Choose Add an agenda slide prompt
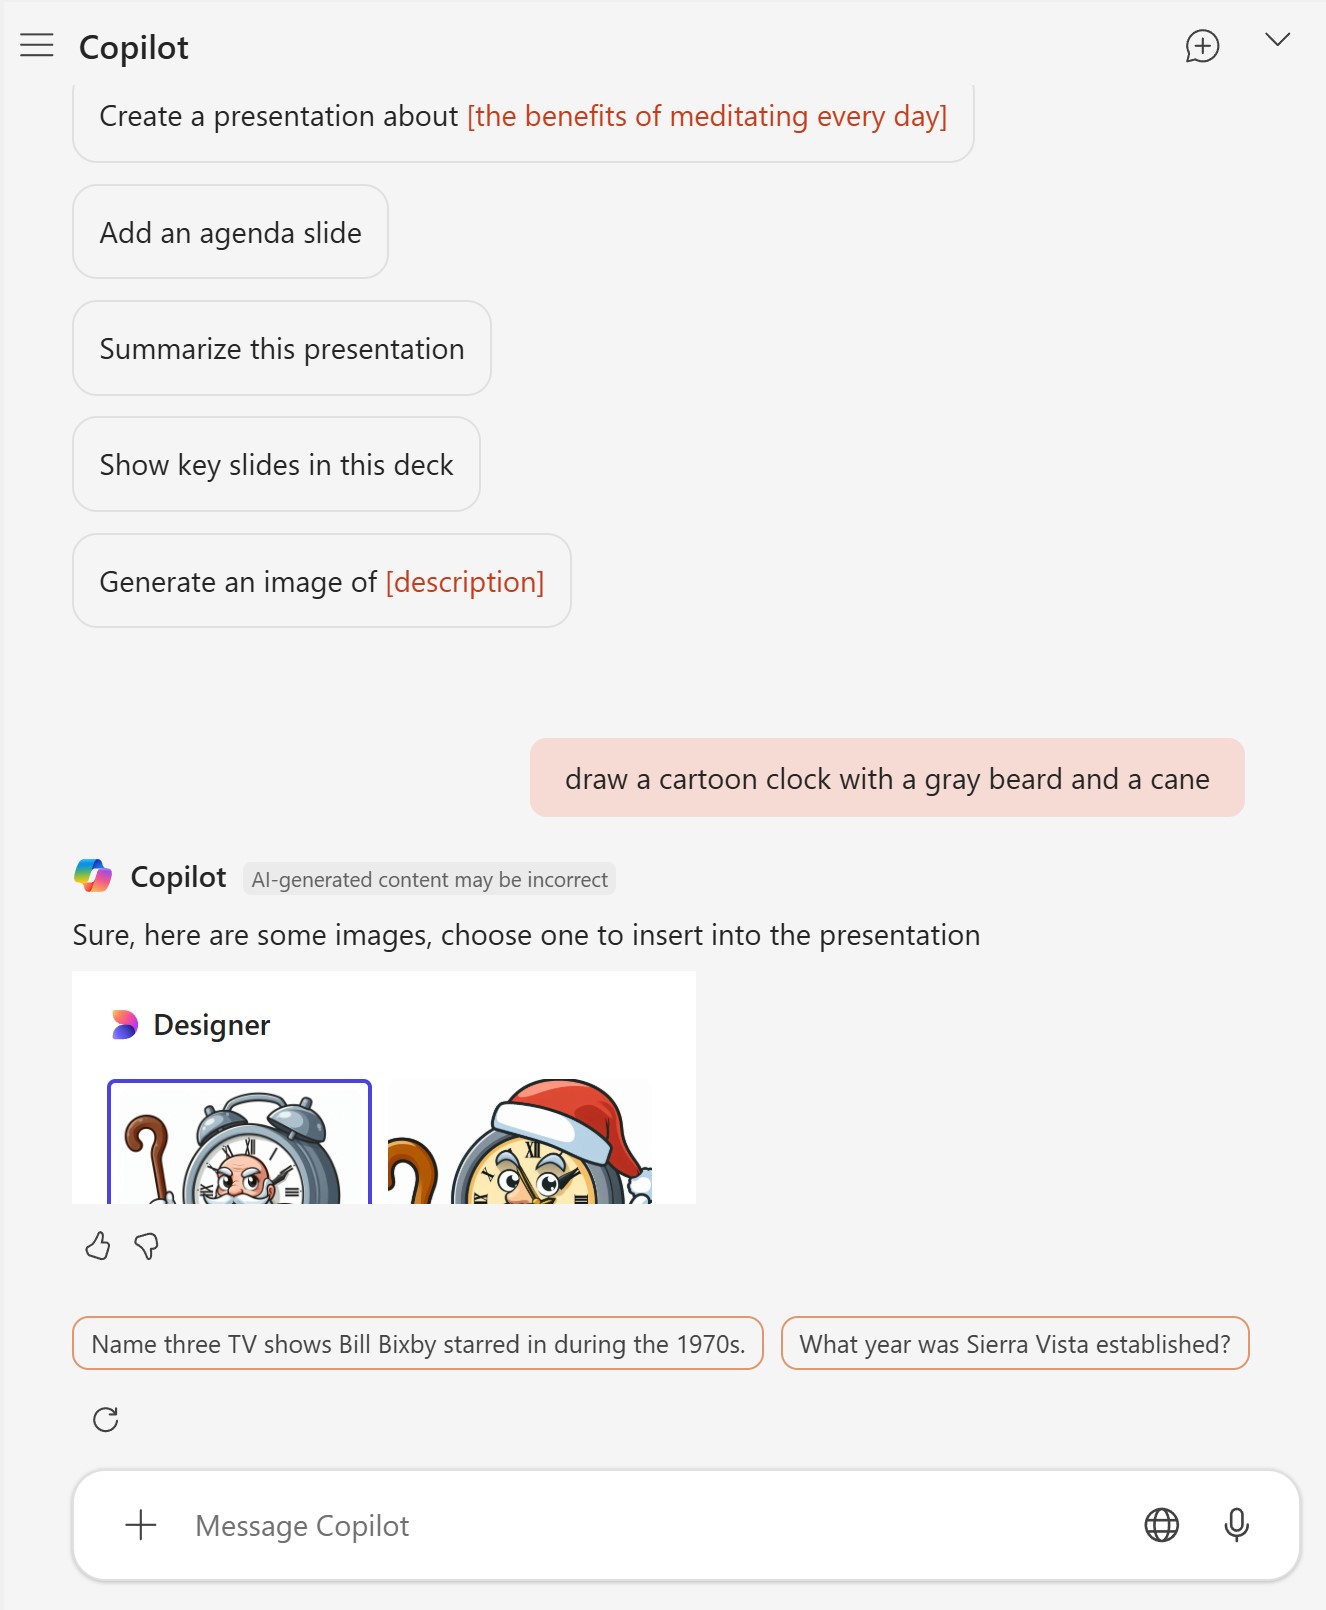1326x1610 pixels. 230,232
